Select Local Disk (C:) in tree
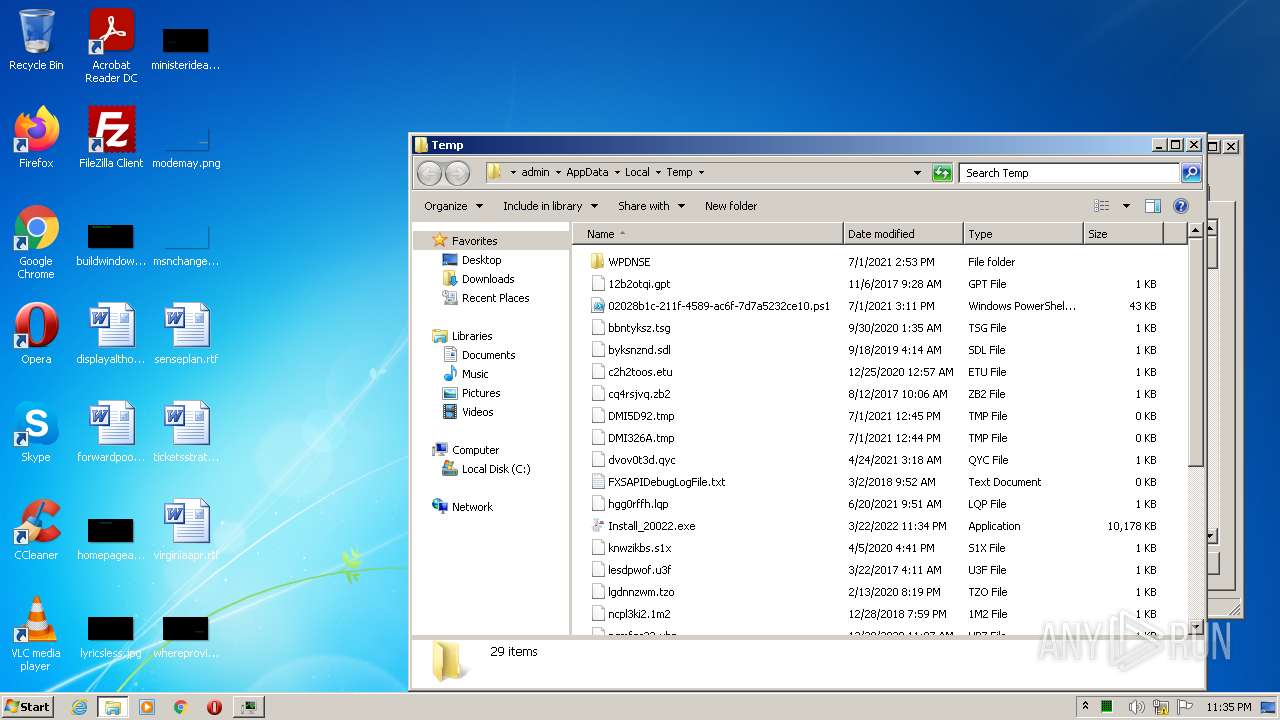Image resolution: width=1280 pixels, height=720 pixels. [x=496, y=469]
